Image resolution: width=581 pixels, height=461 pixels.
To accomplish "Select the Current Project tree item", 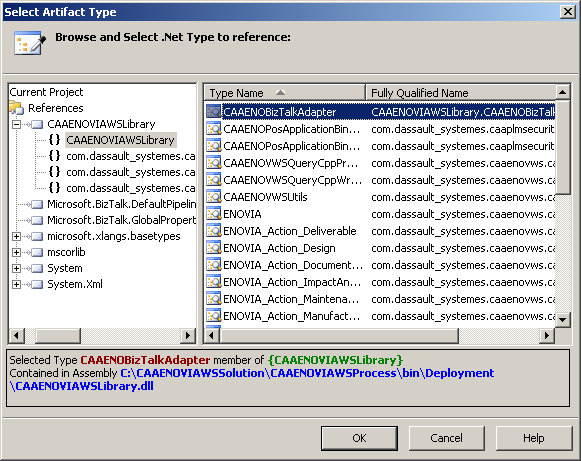I will coord(46,92).
